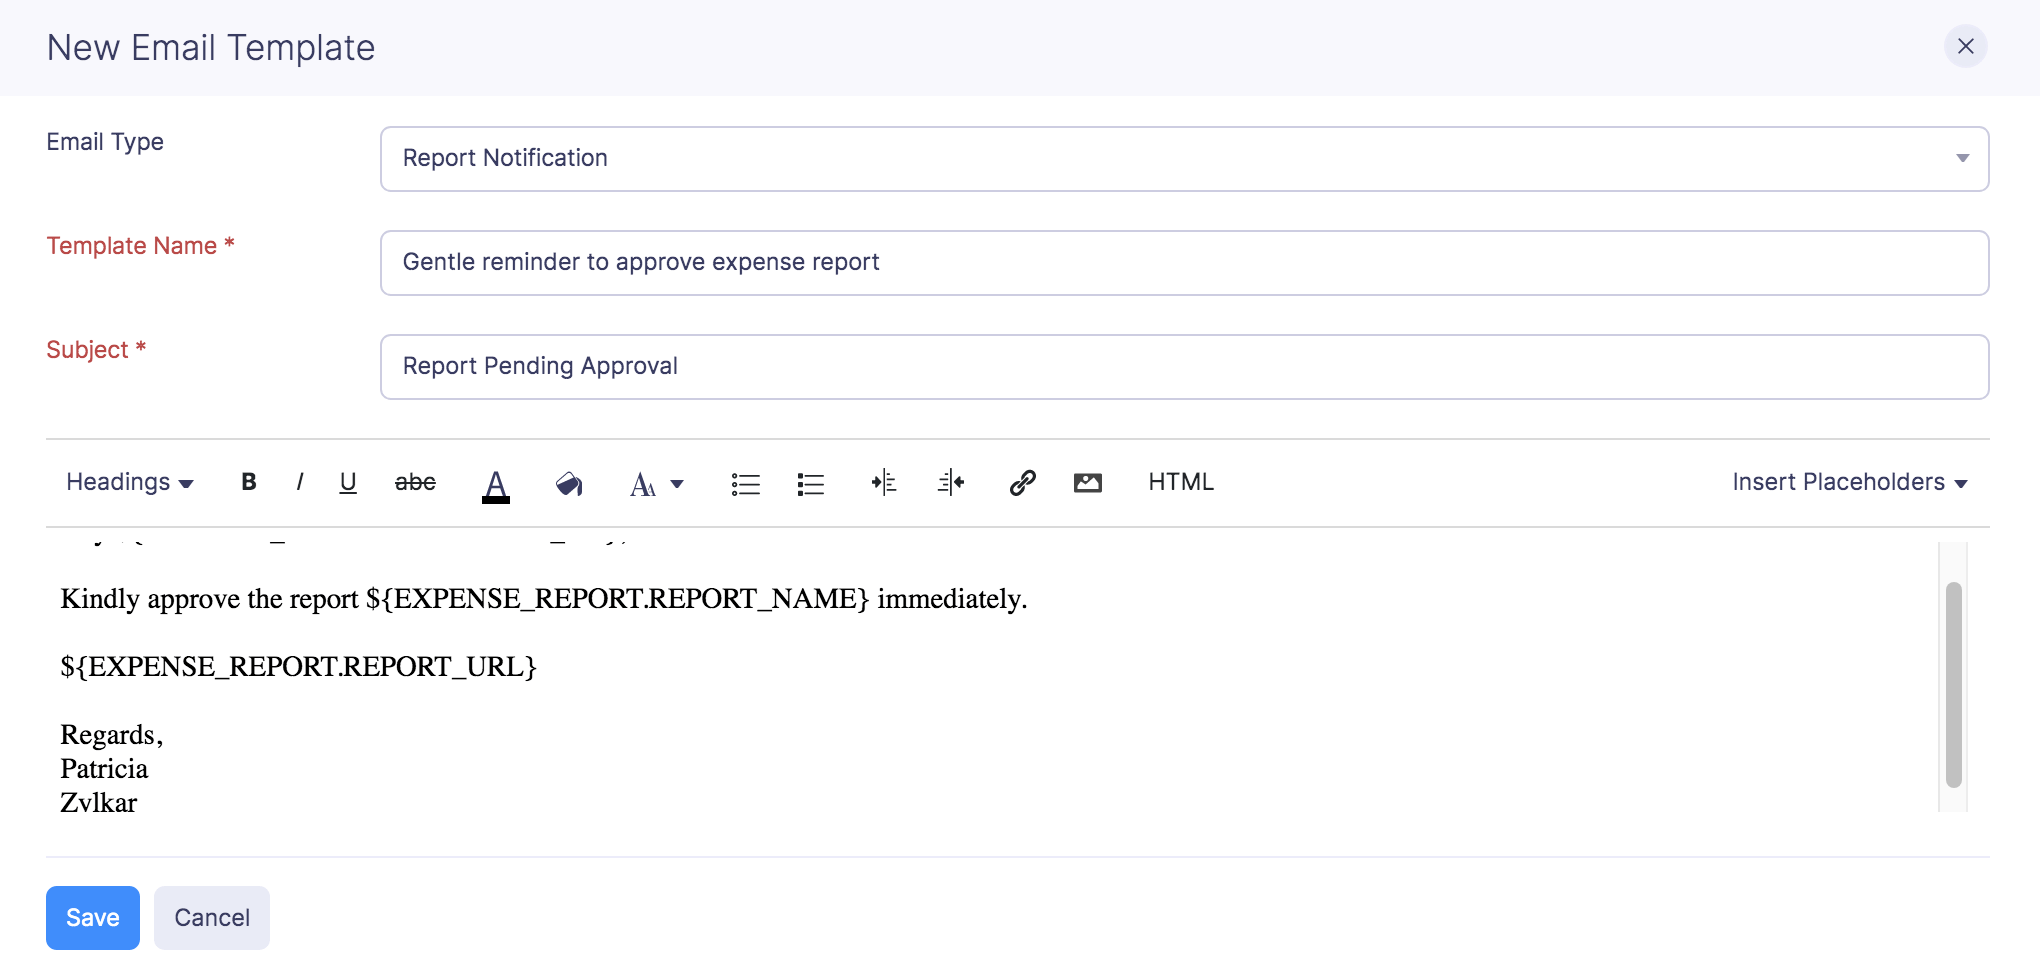The image size is (2040, 974).
Task: Toggle a numbered list
Action: click(810, 482)
